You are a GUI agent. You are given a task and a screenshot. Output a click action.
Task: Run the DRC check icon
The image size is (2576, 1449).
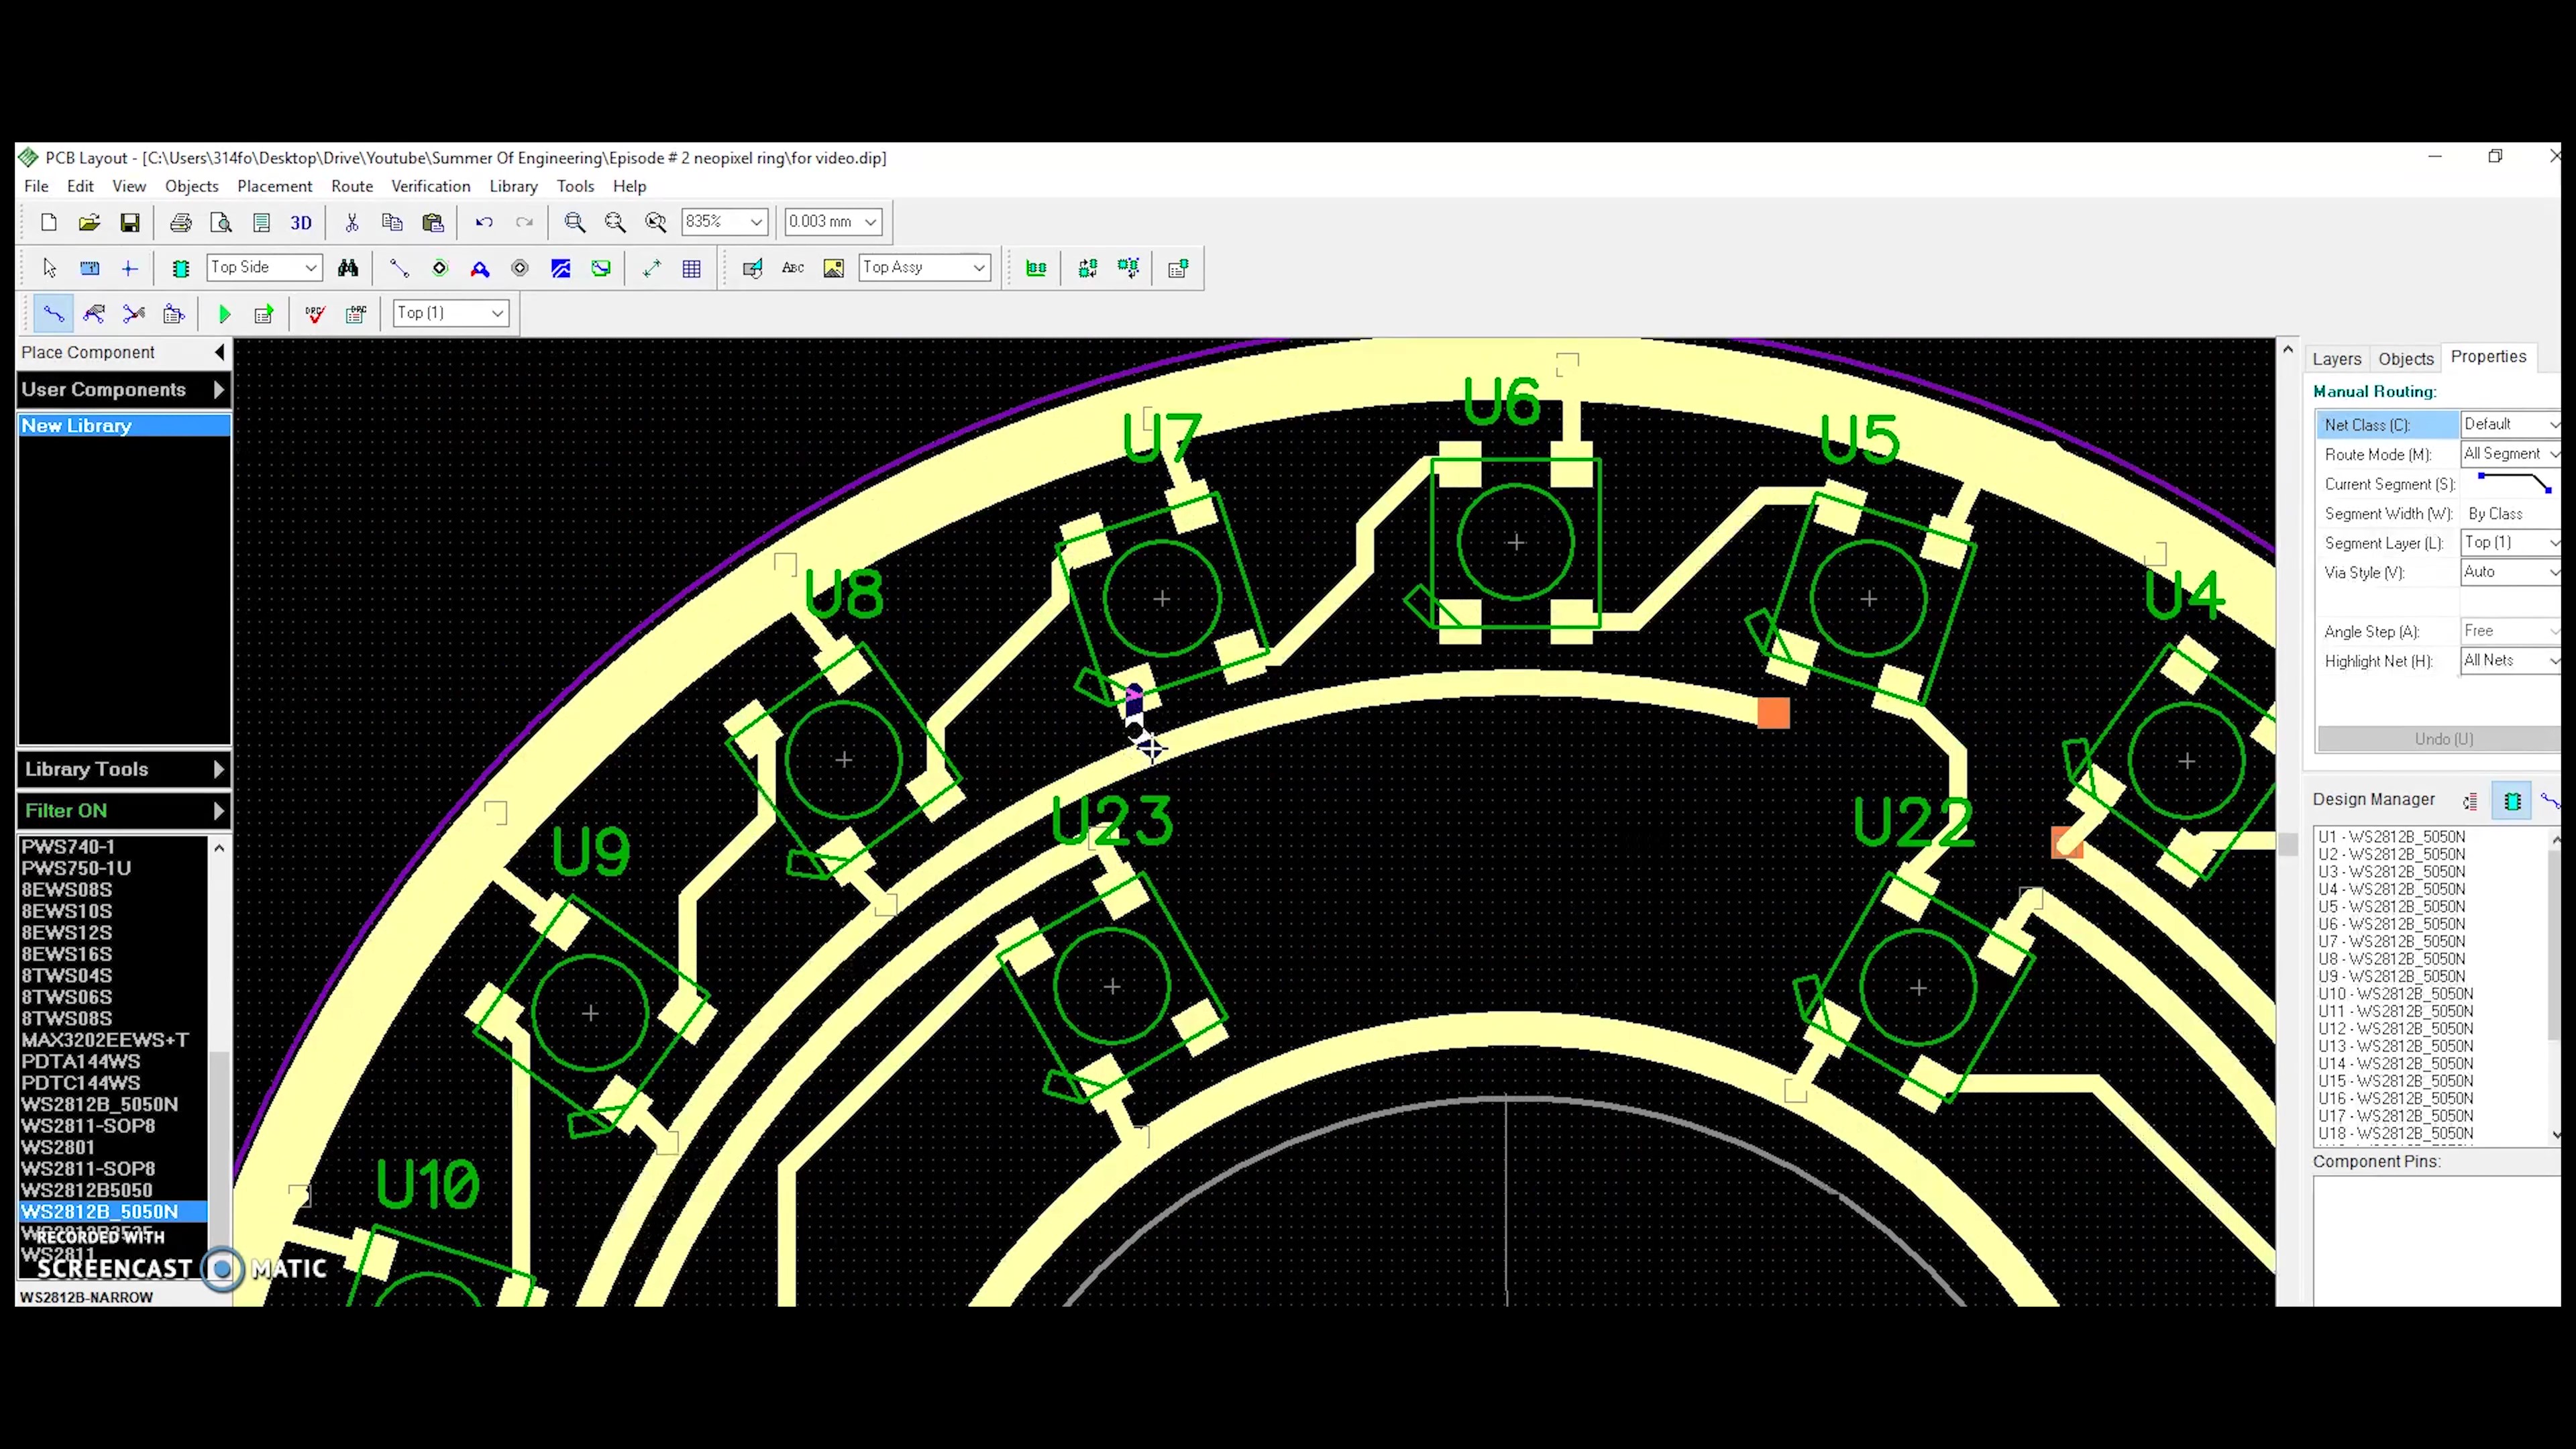[x=315, y=314]
